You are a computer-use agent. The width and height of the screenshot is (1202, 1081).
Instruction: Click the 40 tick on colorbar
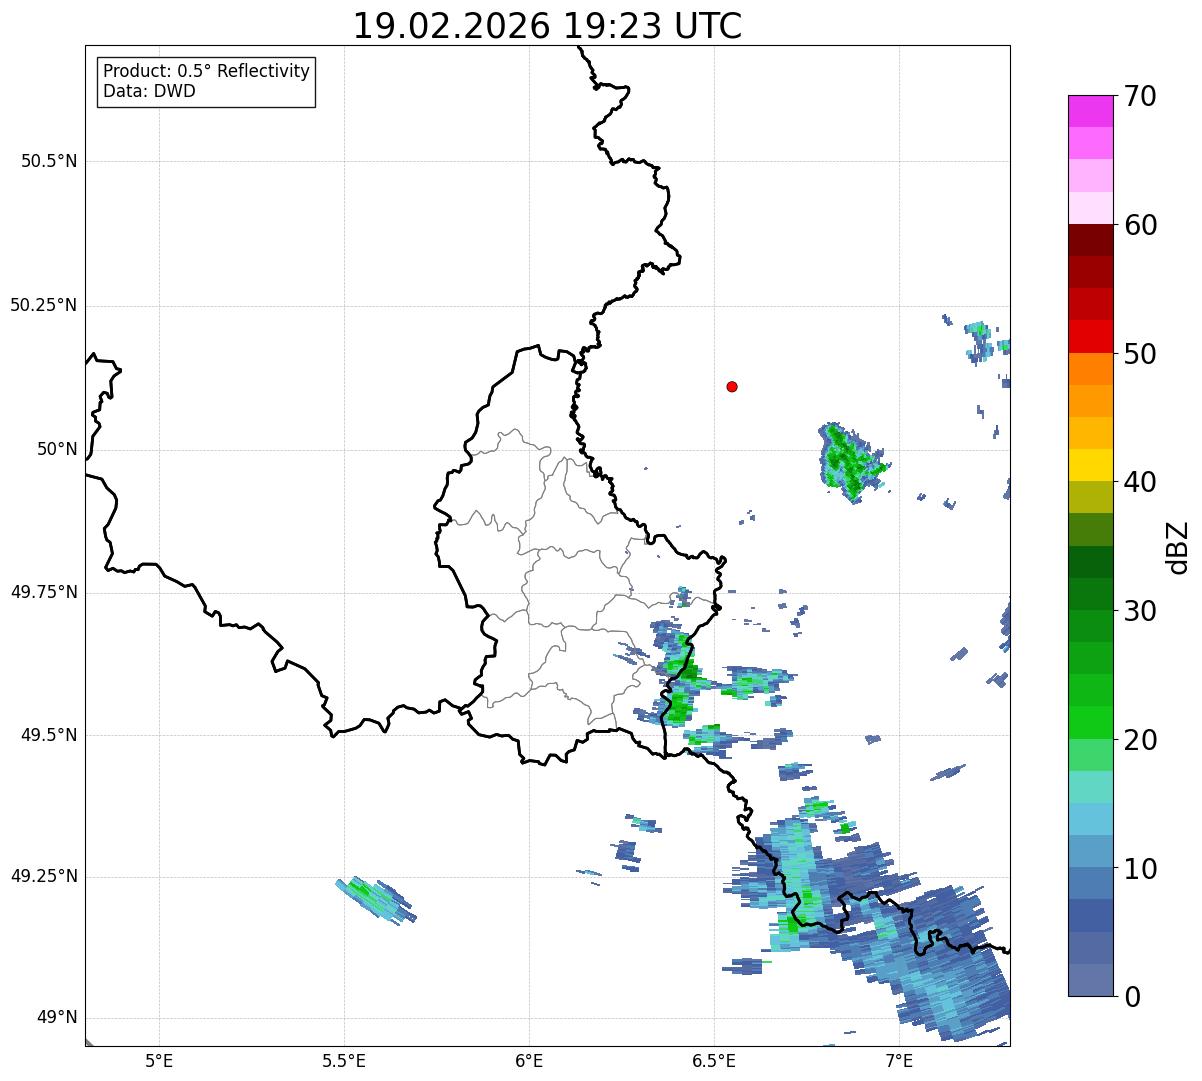[x=1140, y=482]
